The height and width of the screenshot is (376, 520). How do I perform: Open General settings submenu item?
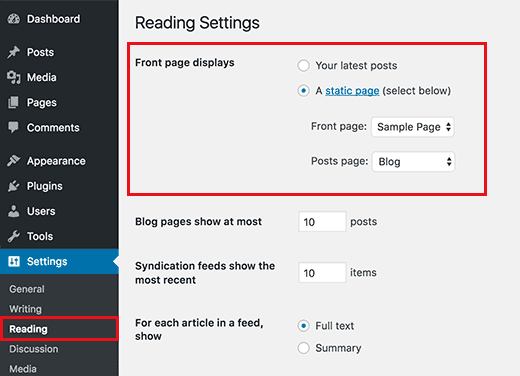[x=27, y=289]
